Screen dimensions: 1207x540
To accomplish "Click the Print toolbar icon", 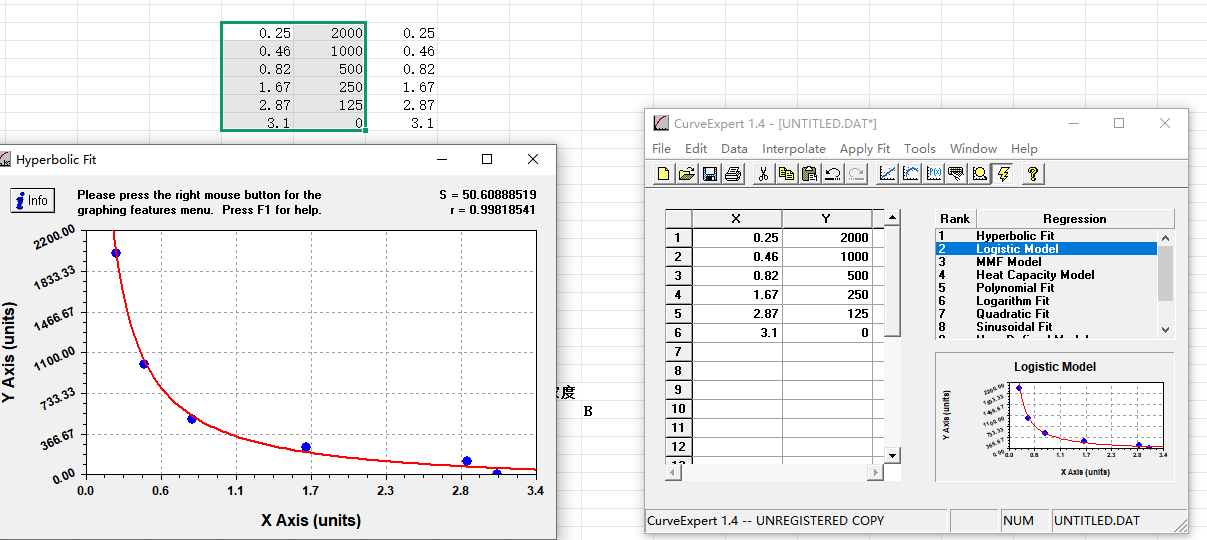I will pyautogui.click(x=733, y=174).
